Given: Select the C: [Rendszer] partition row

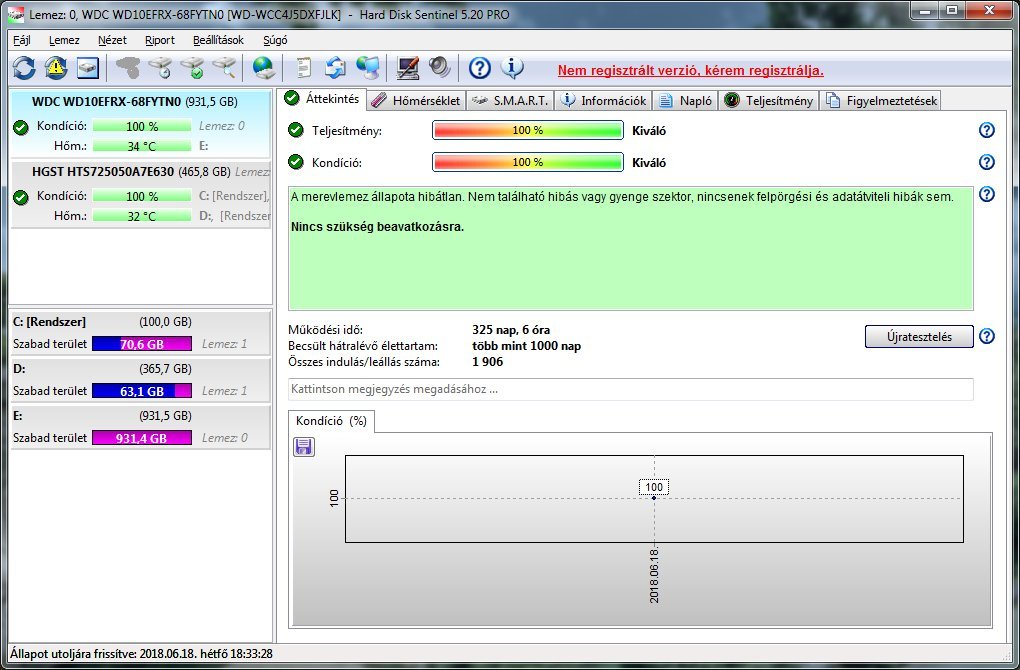Looking at the screenshot, I should 140,333.
